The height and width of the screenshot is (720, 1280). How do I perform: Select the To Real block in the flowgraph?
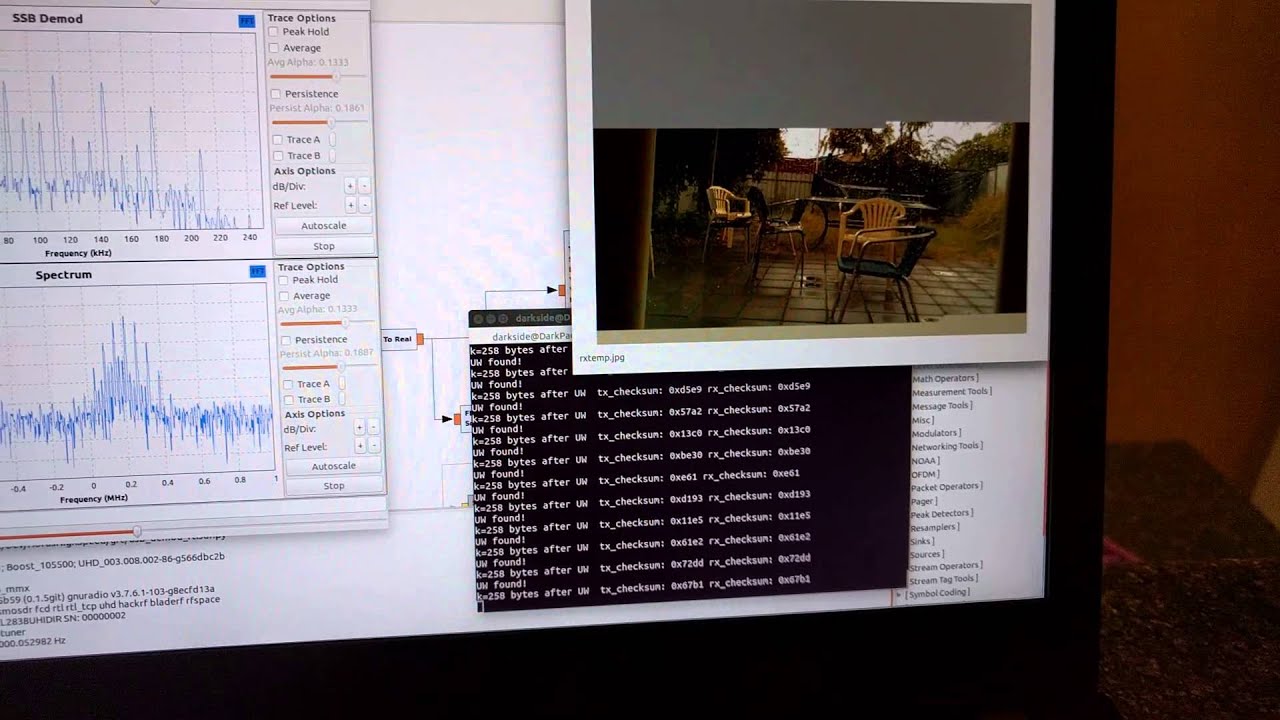[398, 339]
